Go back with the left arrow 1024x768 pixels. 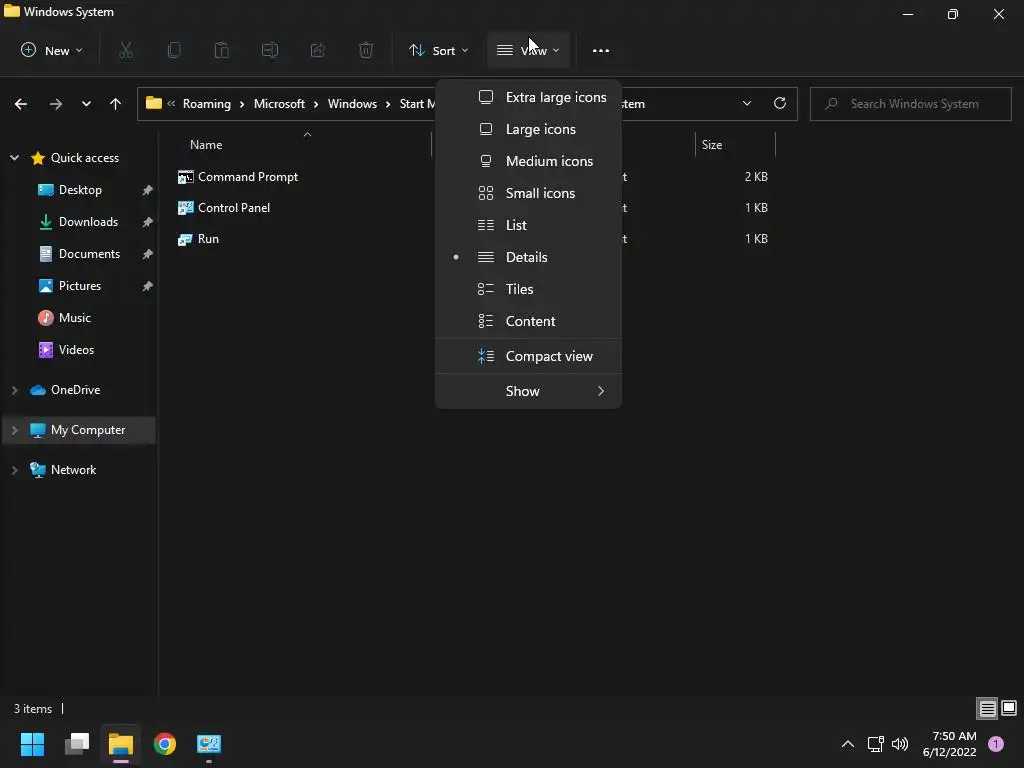pos(21,104)
